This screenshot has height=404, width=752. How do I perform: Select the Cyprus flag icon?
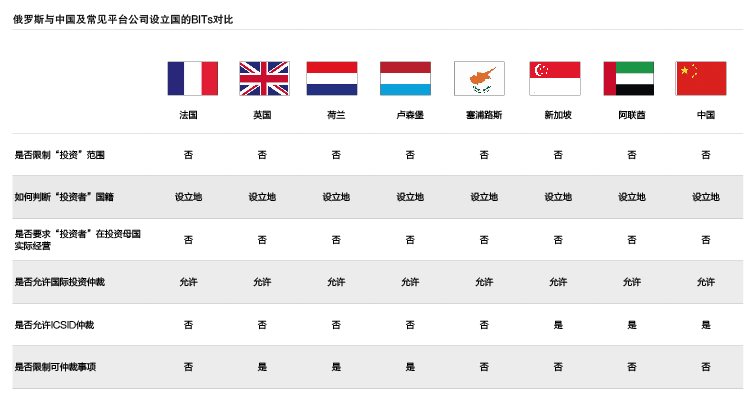pos(479,78)
